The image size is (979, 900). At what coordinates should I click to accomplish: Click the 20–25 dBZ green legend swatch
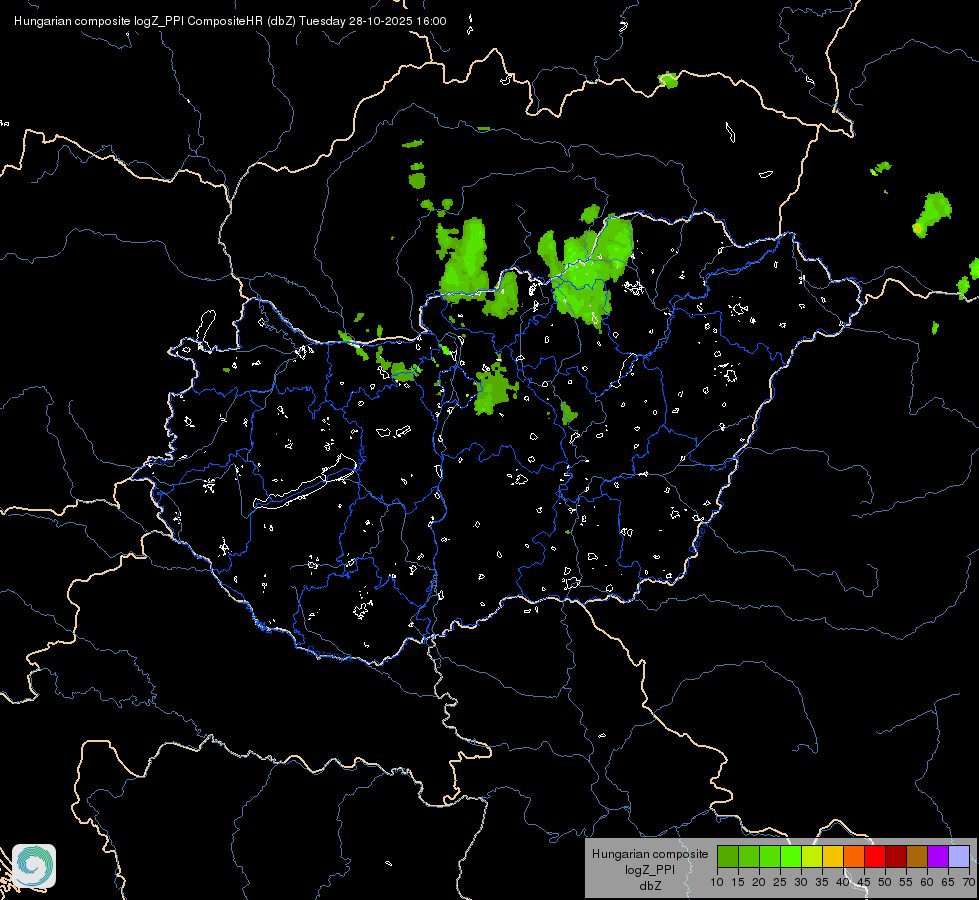770,857
